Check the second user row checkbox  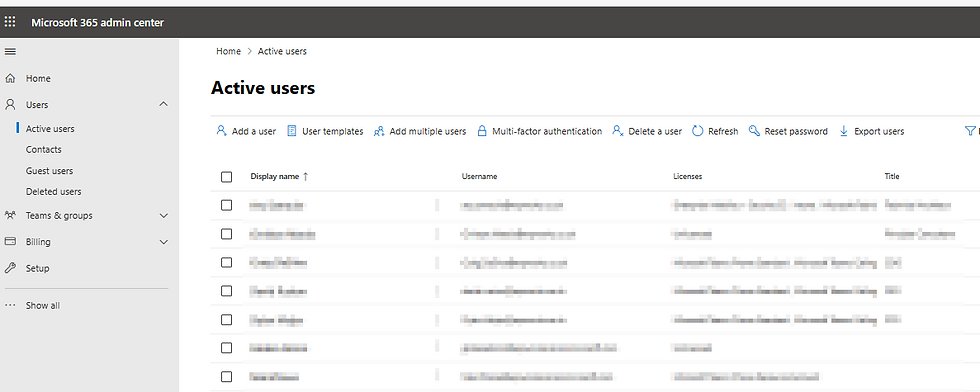(226, 234)
